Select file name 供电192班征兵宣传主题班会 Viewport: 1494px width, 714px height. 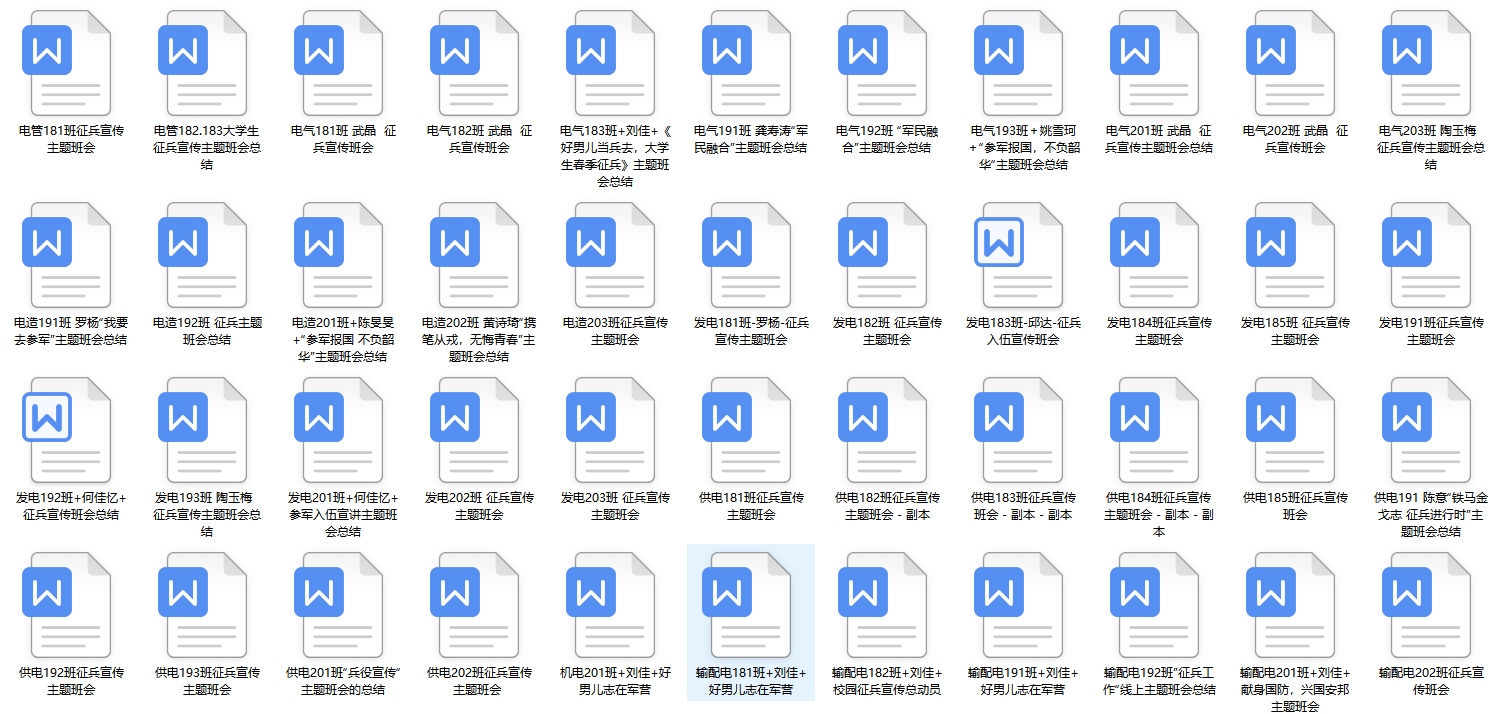71,681
